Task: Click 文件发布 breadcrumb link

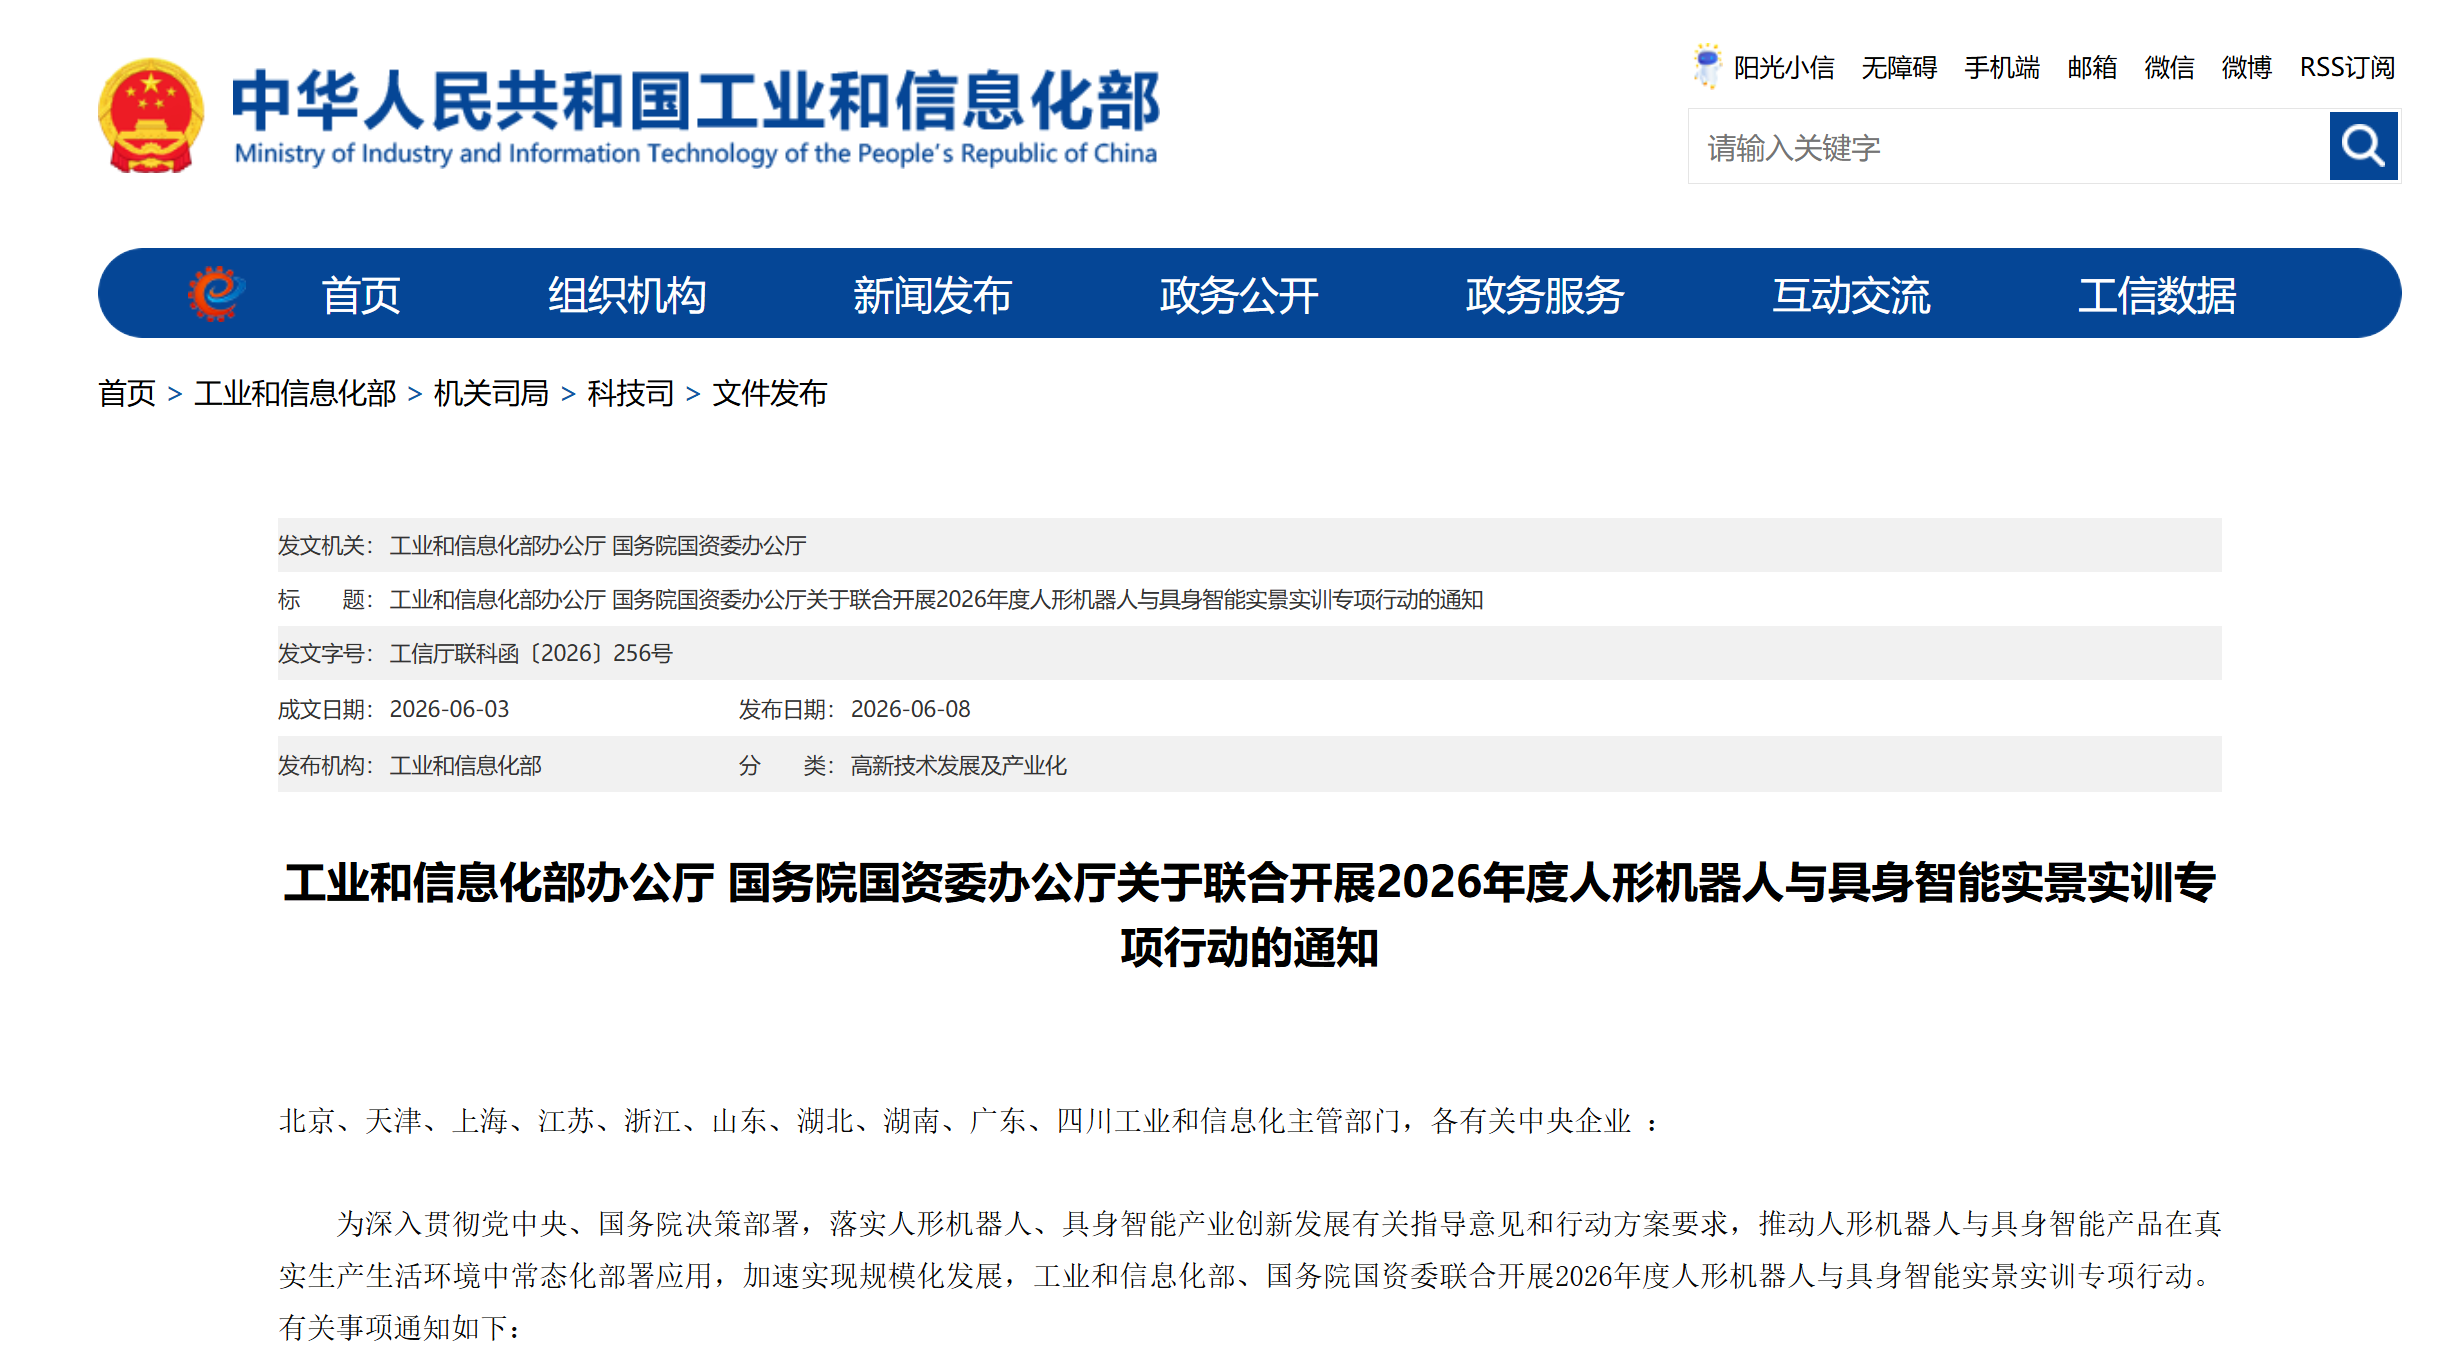Action: pyautogui.click(x=769, y=393)
